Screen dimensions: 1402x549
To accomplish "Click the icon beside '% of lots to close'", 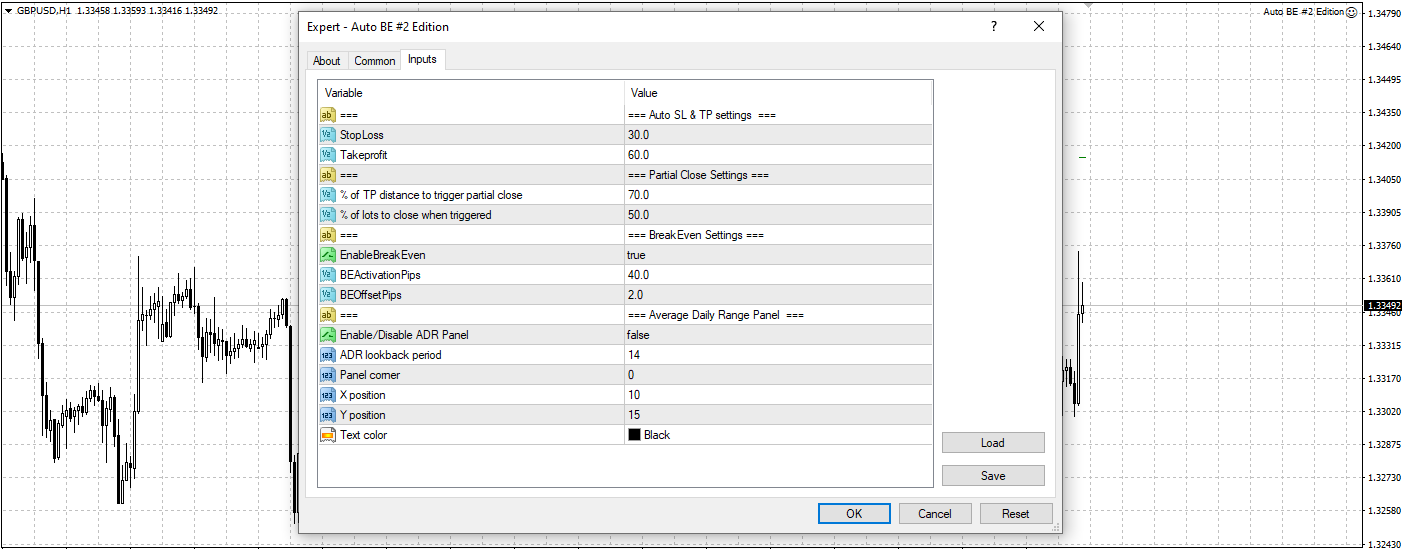I will (327, 215).
